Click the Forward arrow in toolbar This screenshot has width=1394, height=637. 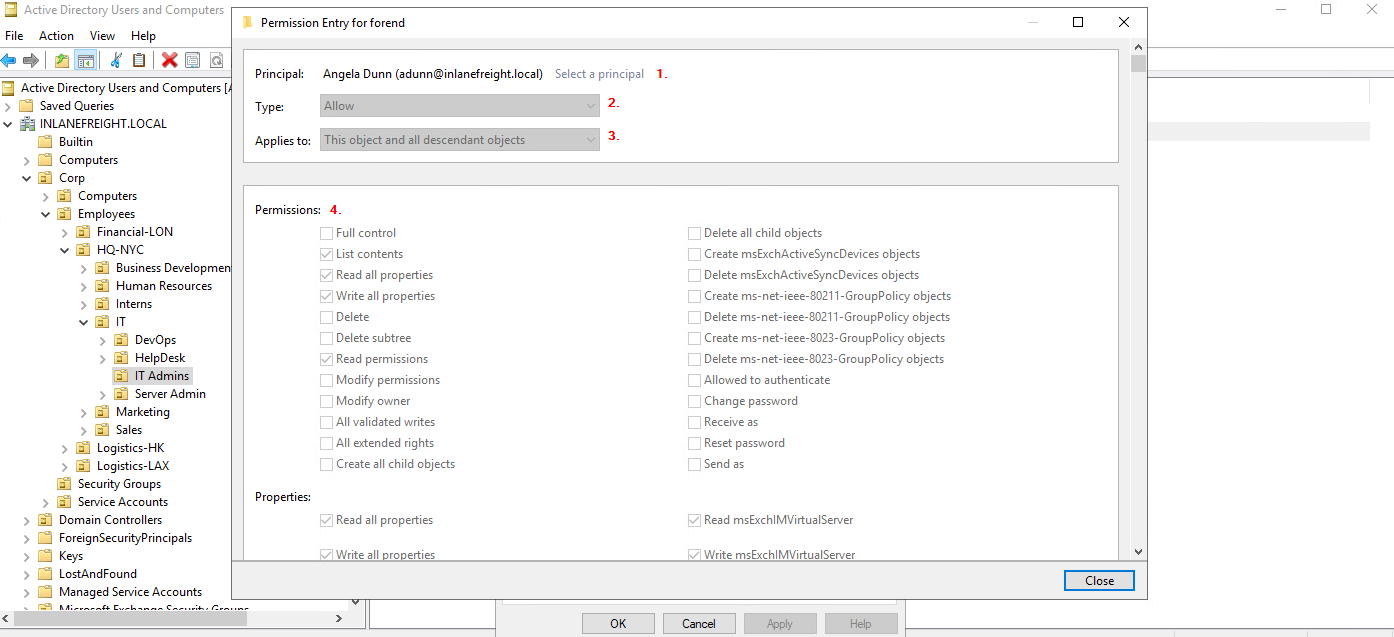(x=31, y=61)
